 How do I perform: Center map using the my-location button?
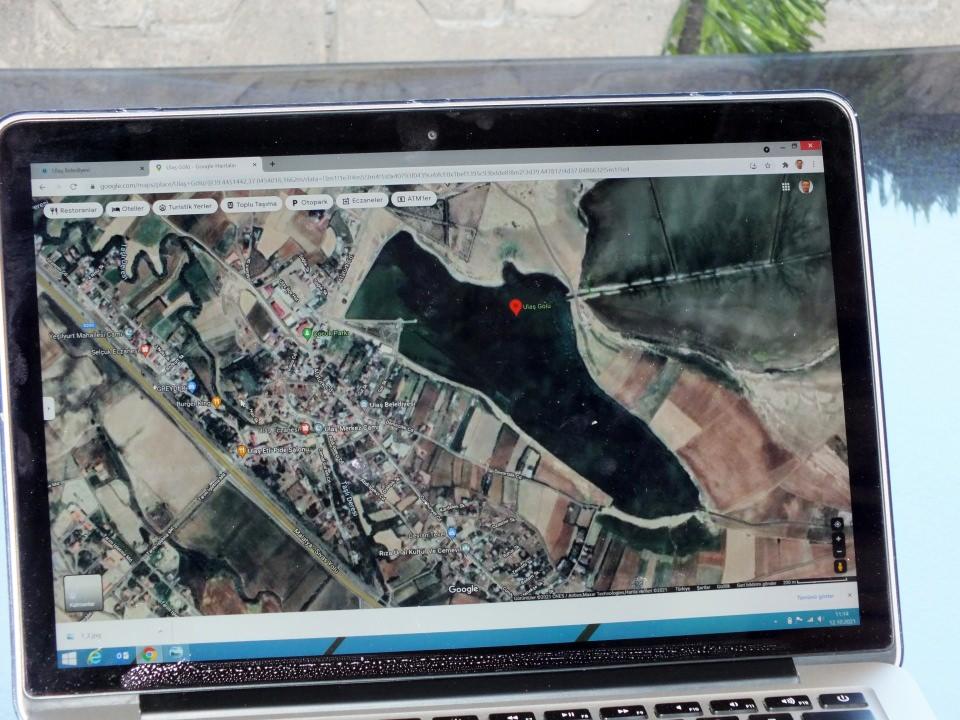coord(837,524)
